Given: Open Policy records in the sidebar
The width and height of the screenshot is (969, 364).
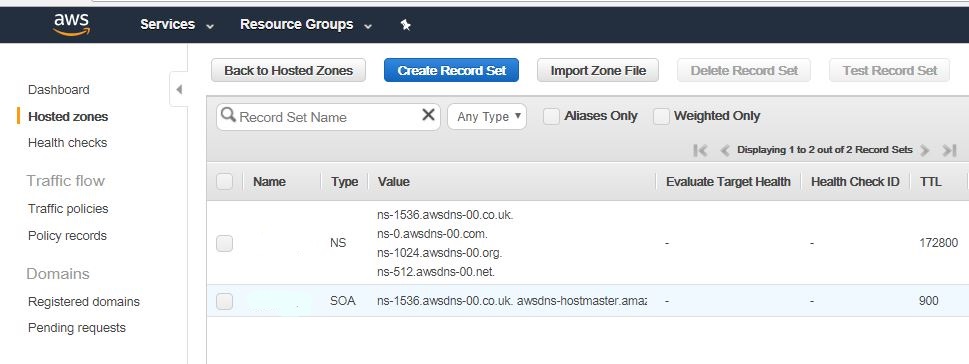Looking at the screenshot, I should [67, 236].
